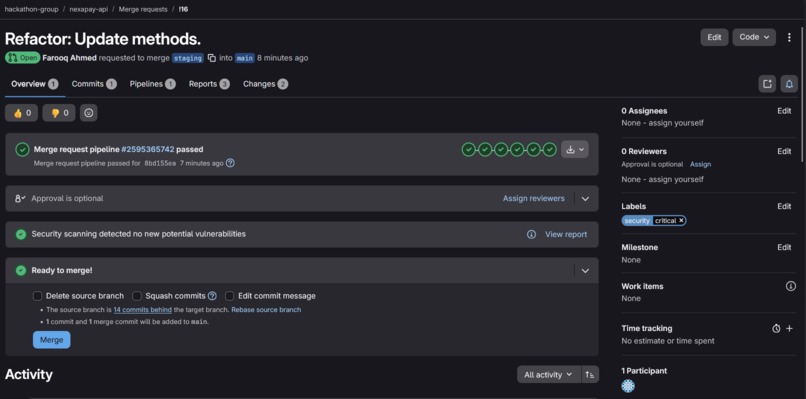Open the add emoji reaction picker
The image size is (806, 399).
(89, 113)
